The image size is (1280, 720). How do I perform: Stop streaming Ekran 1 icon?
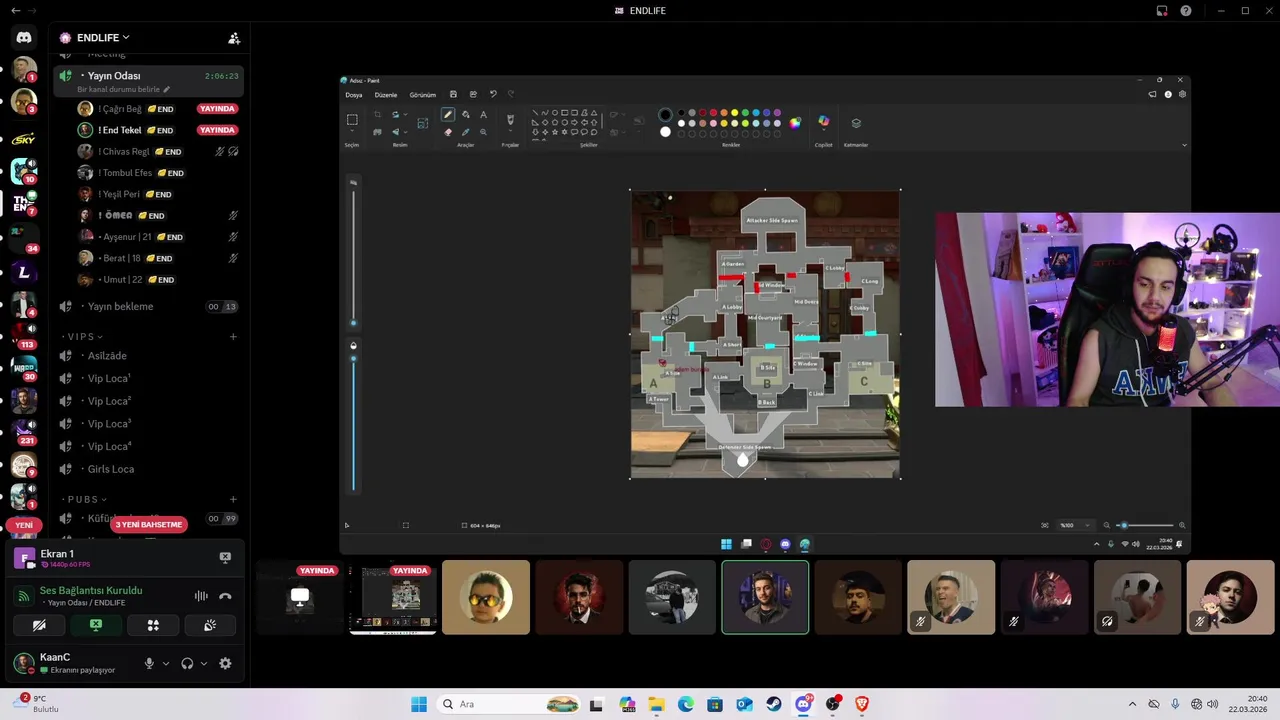pyautogui.click(x=225, y=557)
